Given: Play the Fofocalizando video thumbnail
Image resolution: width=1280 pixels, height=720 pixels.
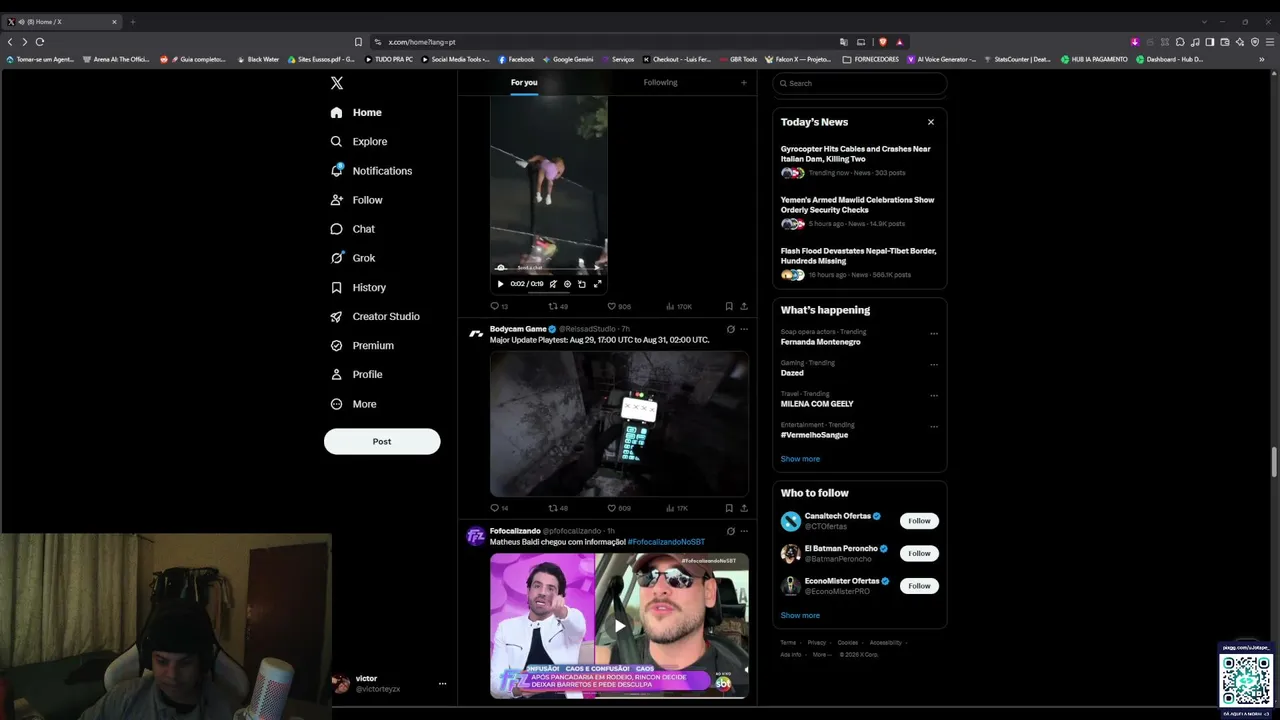Looking at the screenshot, I should point(619,626).
